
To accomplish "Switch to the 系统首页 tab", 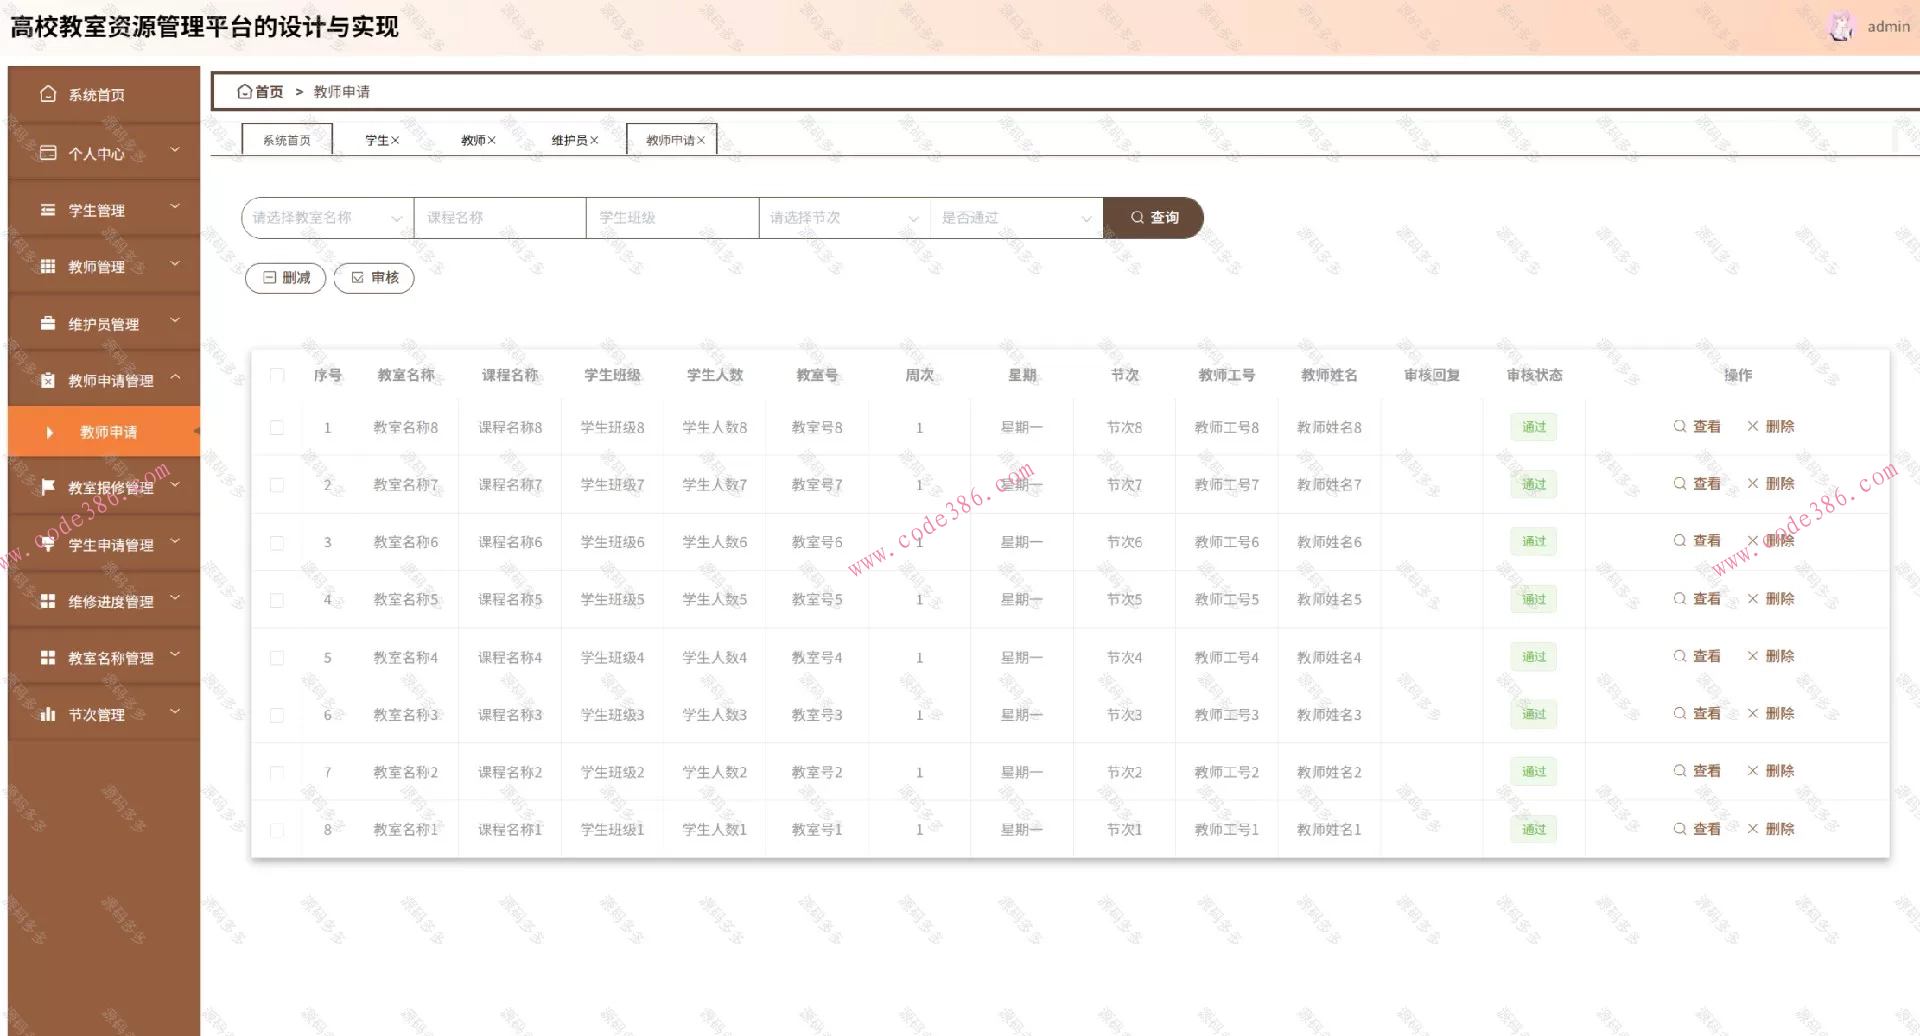I will [x=287, y=140].
